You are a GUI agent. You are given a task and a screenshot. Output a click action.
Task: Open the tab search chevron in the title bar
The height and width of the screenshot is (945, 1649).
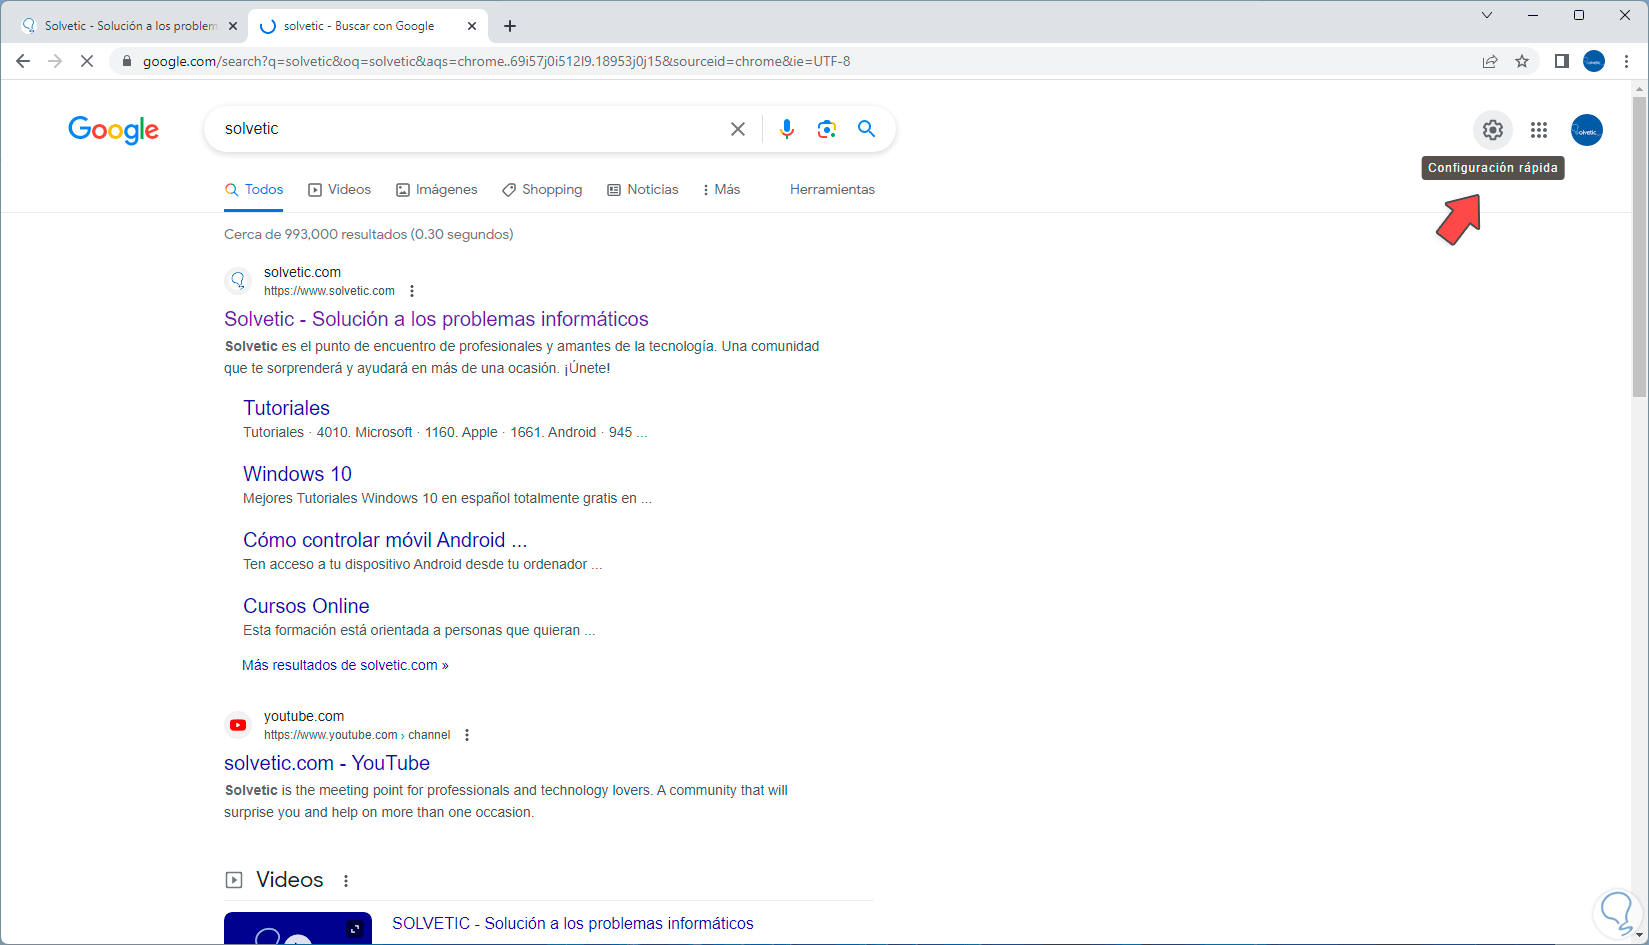1487,15
